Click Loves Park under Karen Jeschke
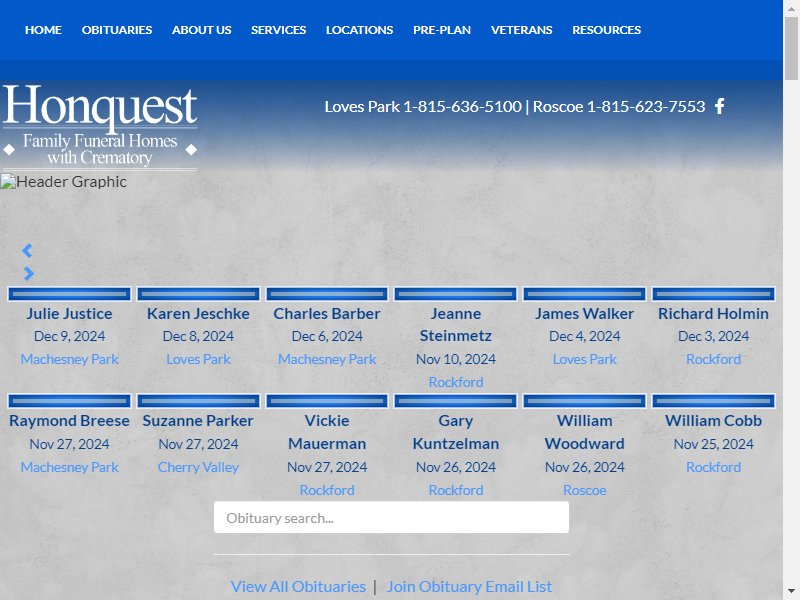Viewport: 800px width, 600px height. click(198, 359)
